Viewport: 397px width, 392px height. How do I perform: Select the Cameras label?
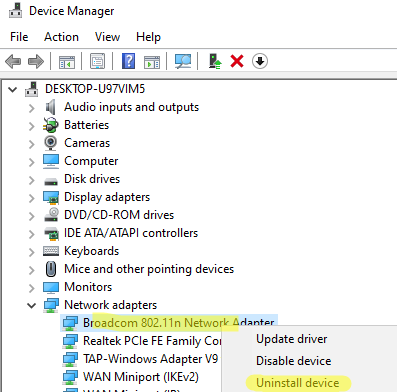[87, 143]
